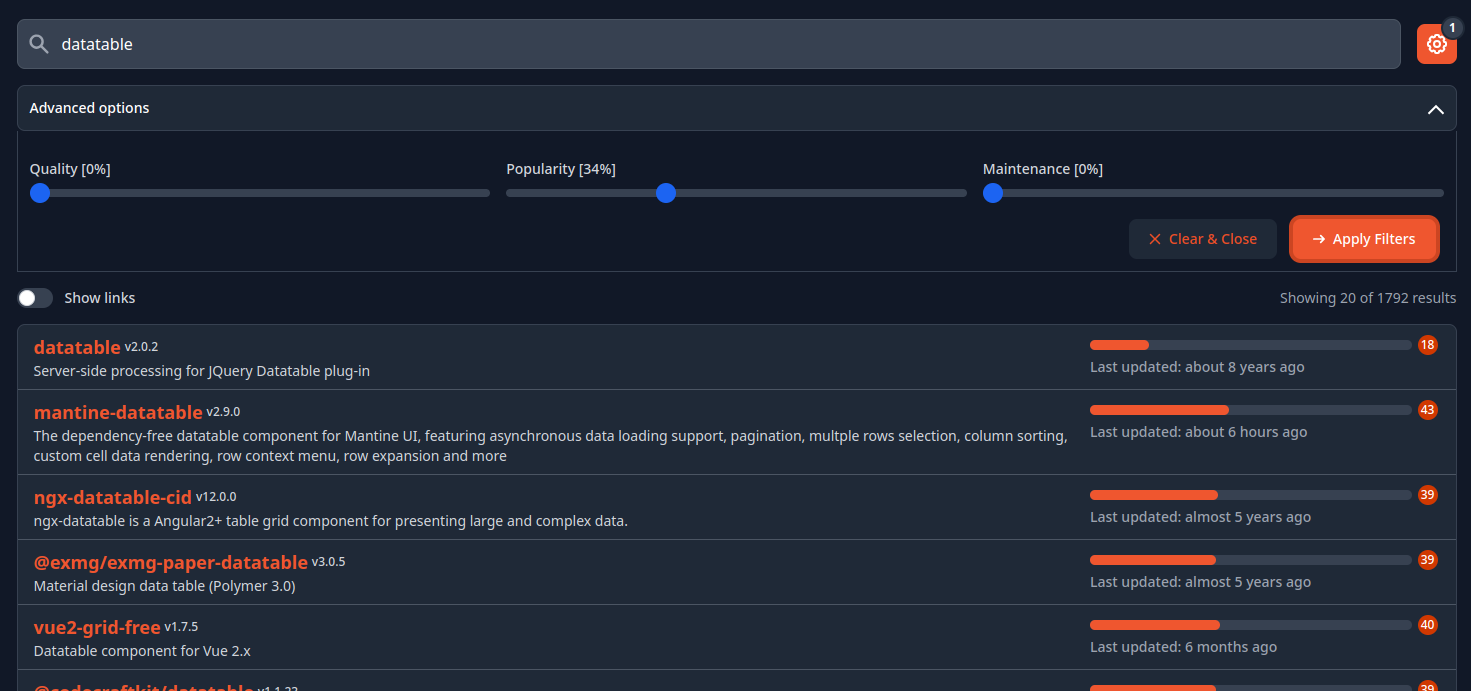Viewport: 1471px width, 691px height.
Task: Click the notification badge showing 1
Action: click(1452, 28)
